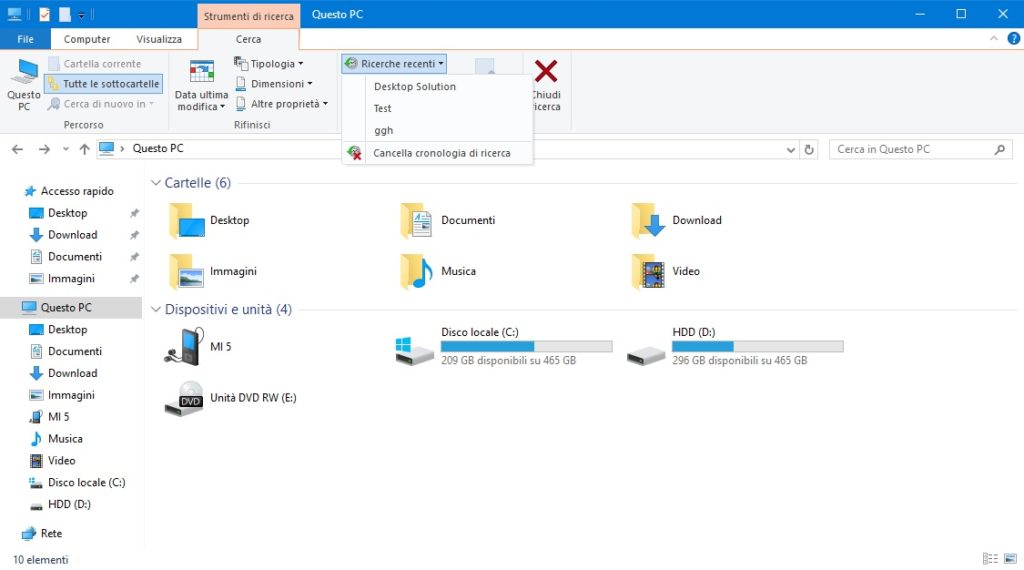
Task: Switch to large icons view in status bar
Action: (1011, 559)
